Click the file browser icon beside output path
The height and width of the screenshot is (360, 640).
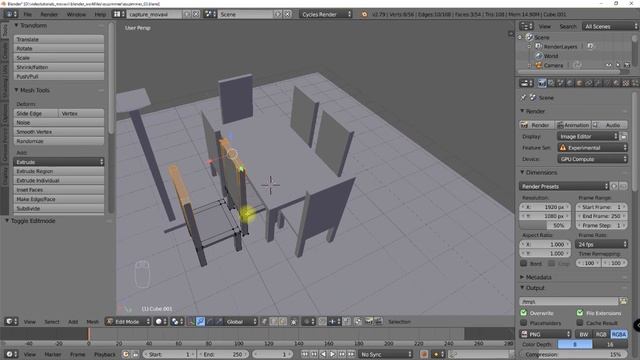coord(623,302)
